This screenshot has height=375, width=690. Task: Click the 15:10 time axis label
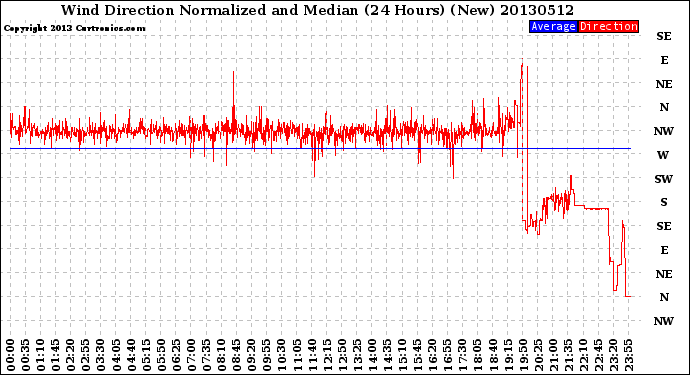tap(403, 355)
